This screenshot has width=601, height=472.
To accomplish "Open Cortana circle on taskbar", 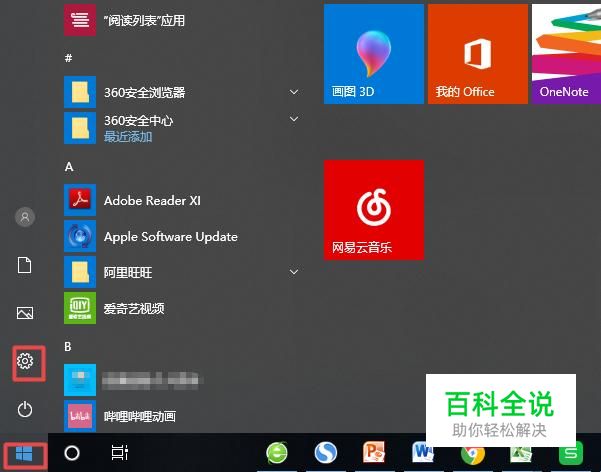I will tap(72, 453).
